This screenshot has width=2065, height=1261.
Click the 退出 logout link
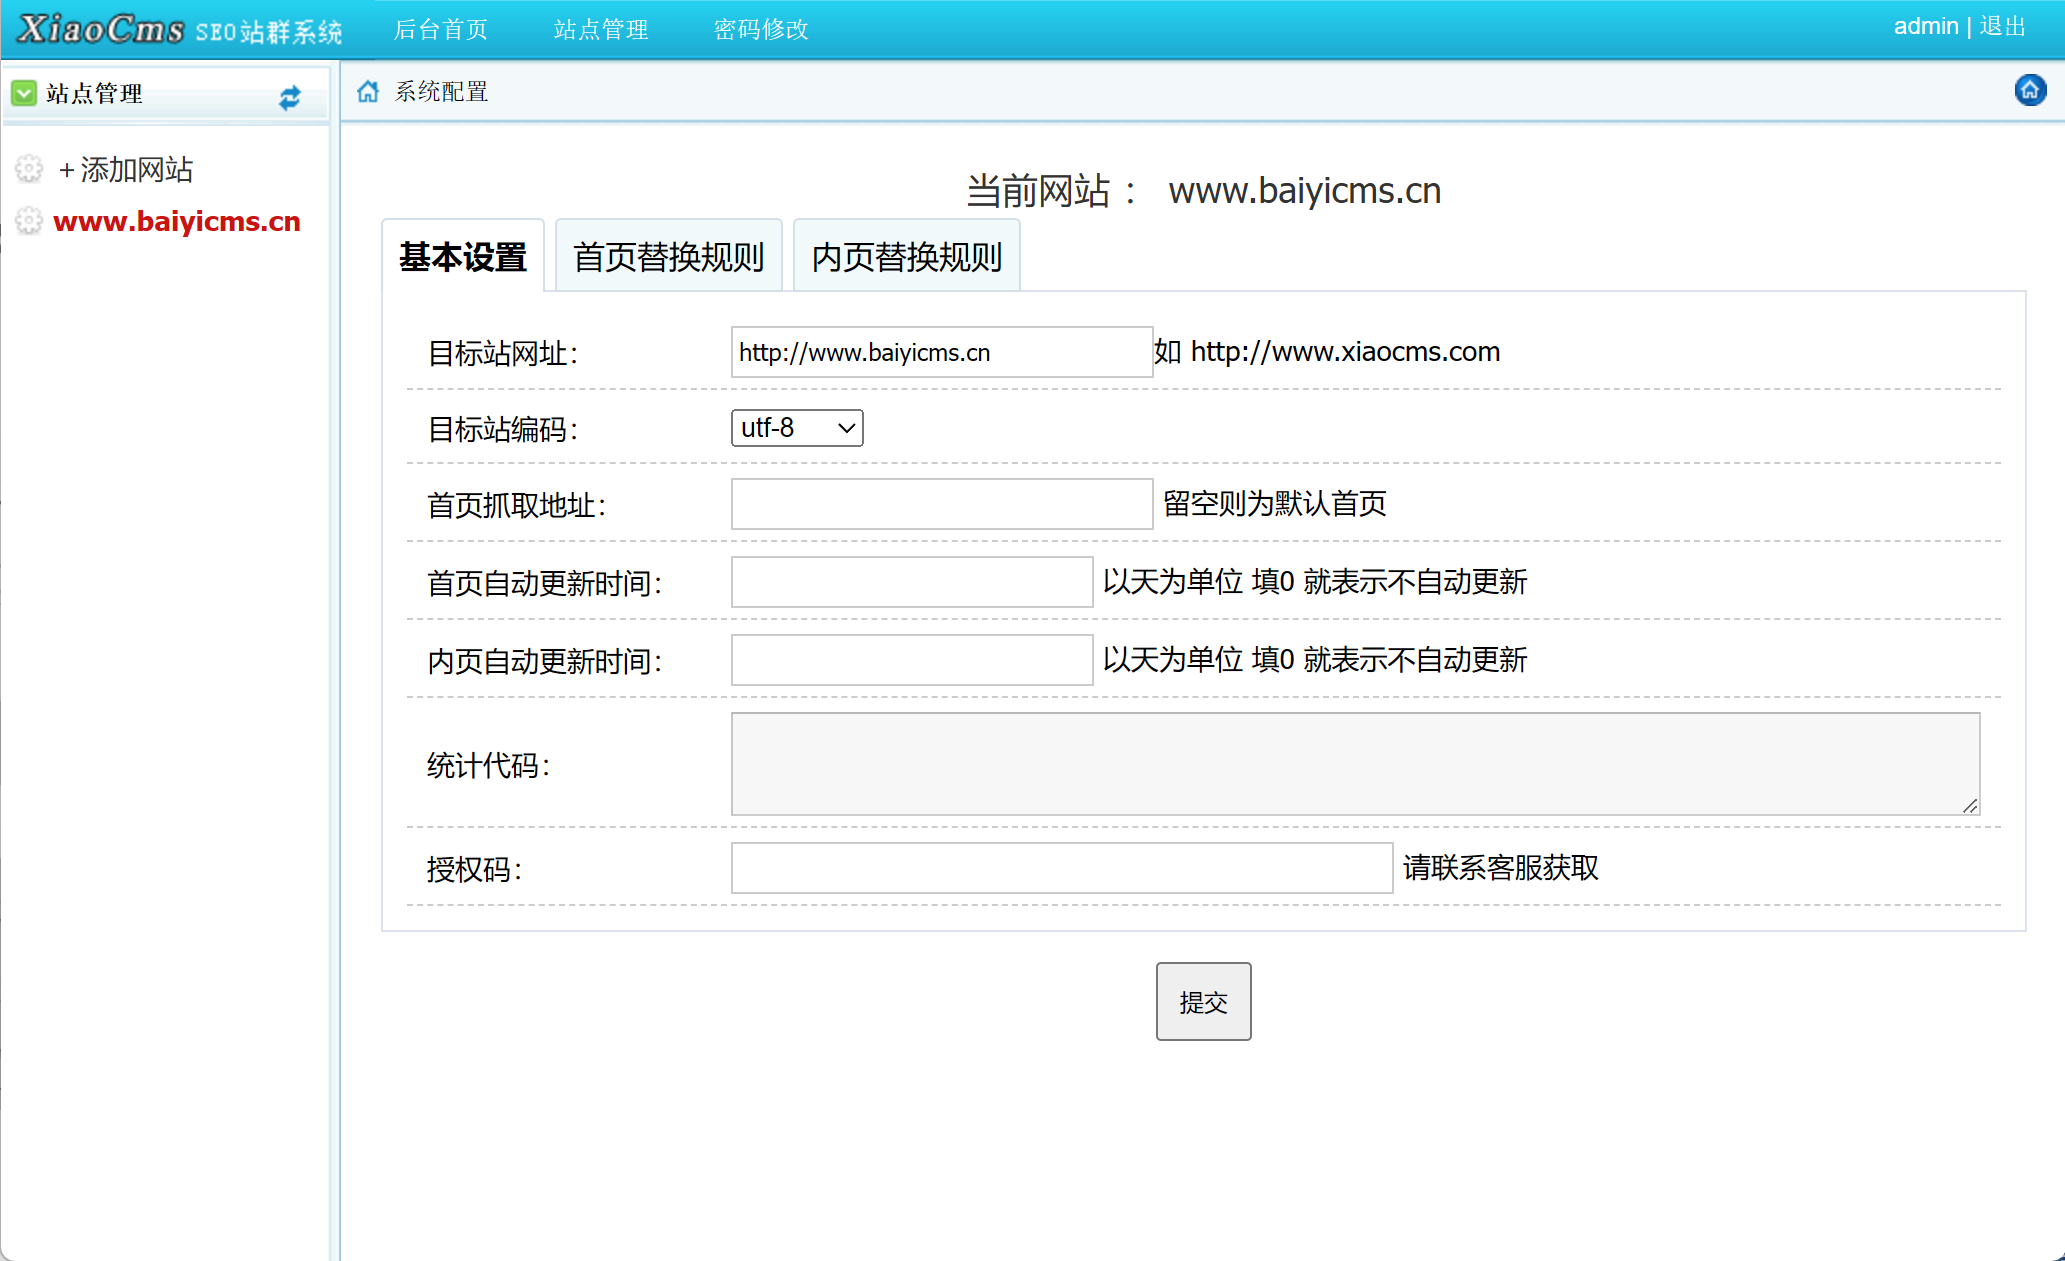(2003, 26)
